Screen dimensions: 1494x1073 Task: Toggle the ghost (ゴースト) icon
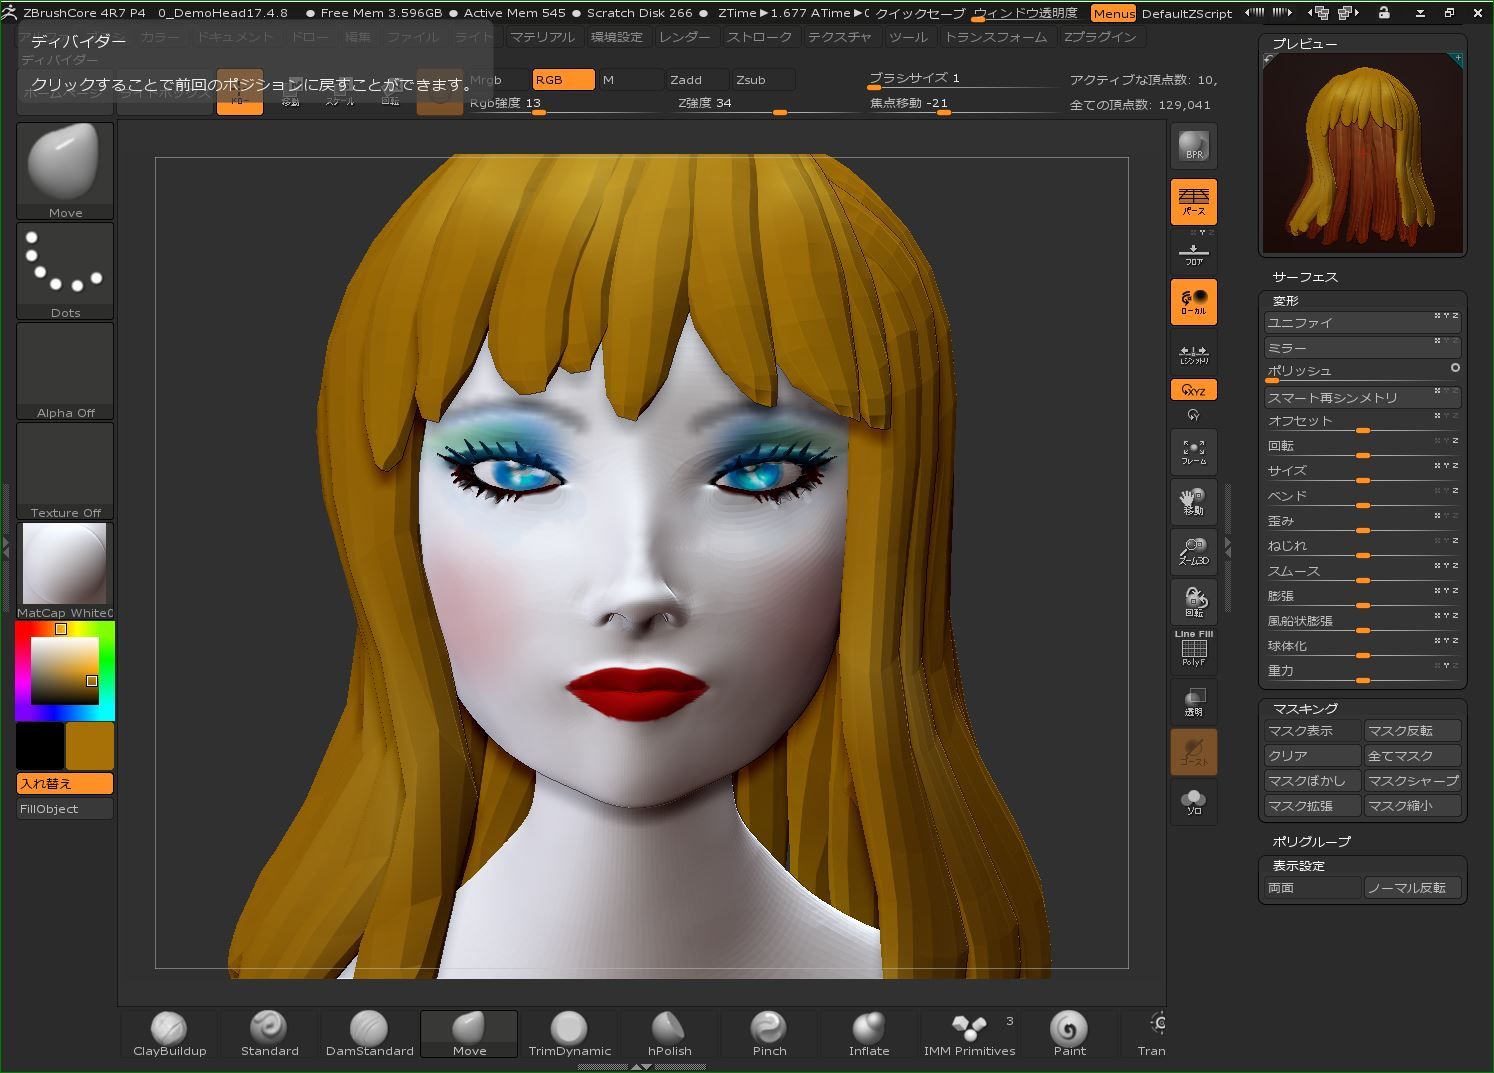(1193, 752)
